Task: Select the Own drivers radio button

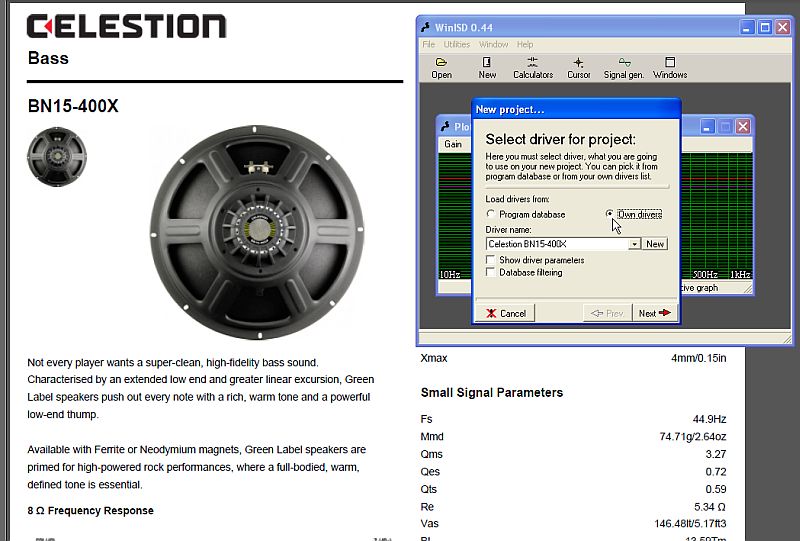Action: pos(610,214)
